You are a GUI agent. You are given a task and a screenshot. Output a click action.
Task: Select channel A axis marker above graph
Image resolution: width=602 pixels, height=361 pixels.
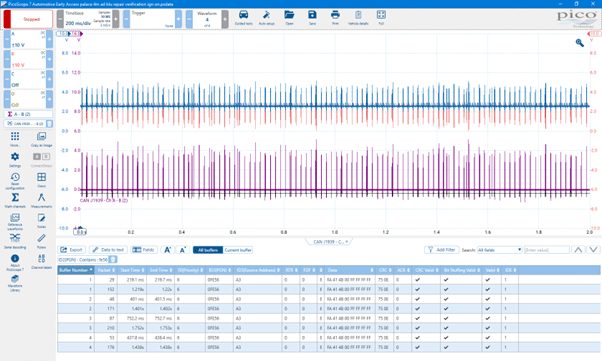tap(64, 34)
